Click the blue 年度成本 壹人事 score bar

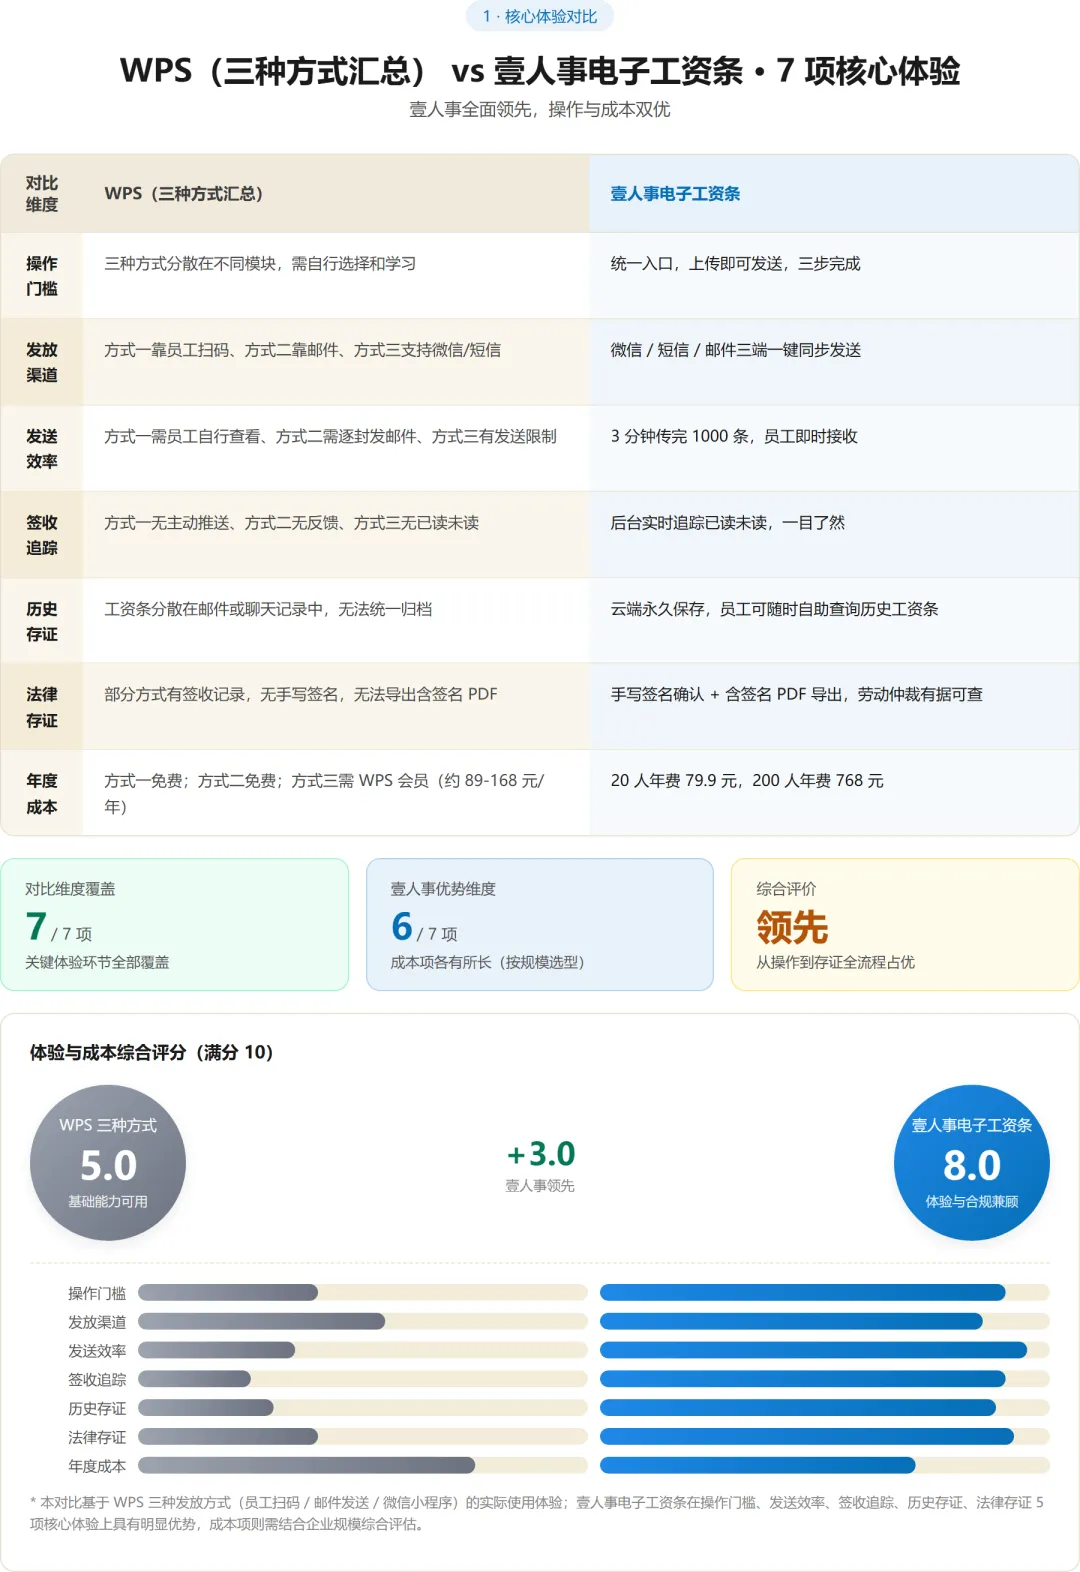[x=757, y=1465]
